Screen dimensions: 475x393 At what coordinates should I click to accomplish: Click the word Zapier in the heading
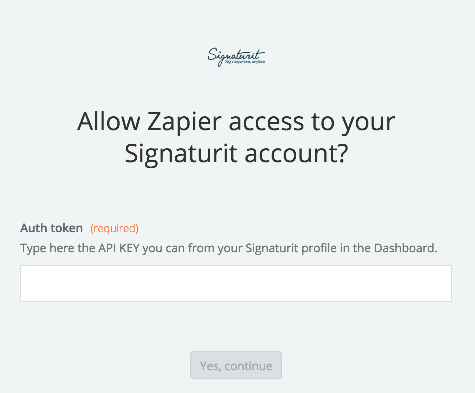tap(184, 122)
